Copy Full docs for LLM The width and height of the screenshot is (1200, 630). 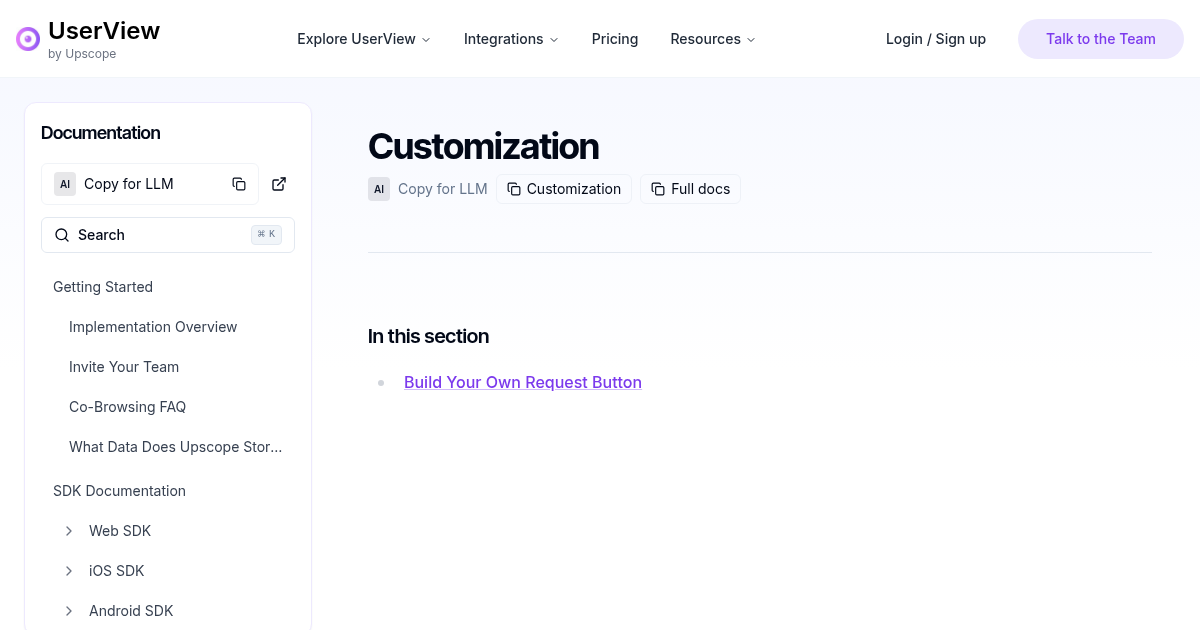(690, 189)
